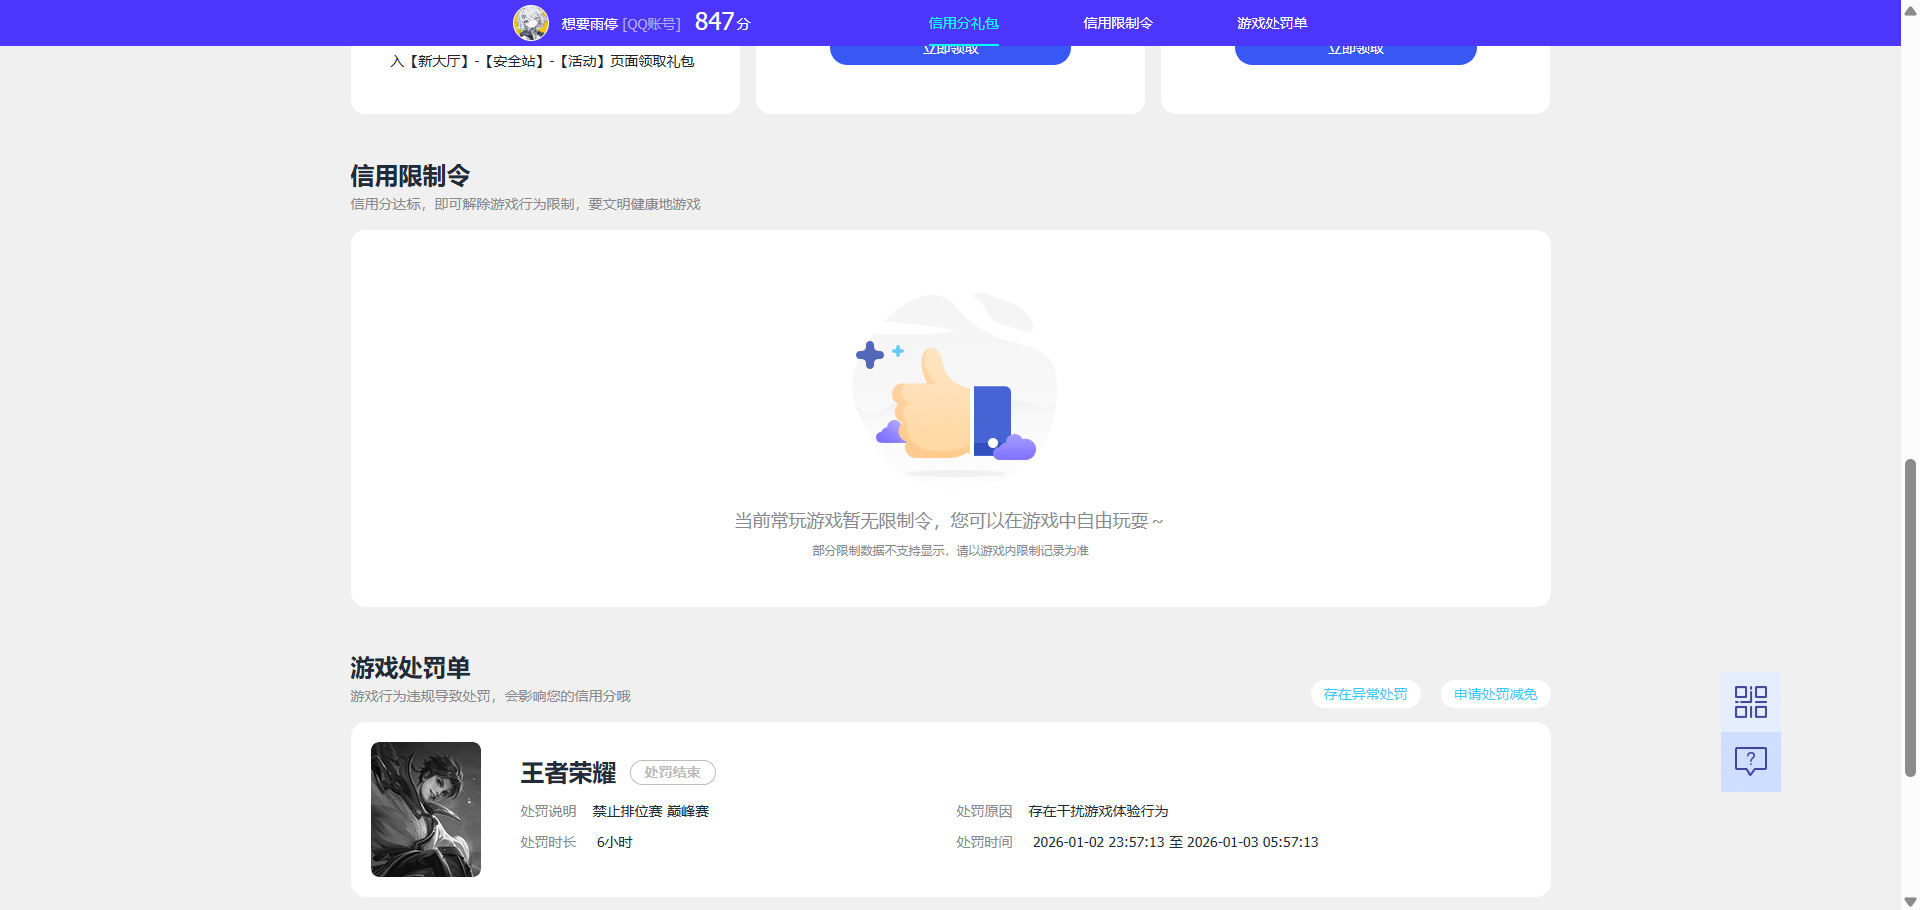This screenshot has width=1920, height=910.
Task: Click the 信用限制令 section heading
Action: pyautogui.click(x=410, y=176)
